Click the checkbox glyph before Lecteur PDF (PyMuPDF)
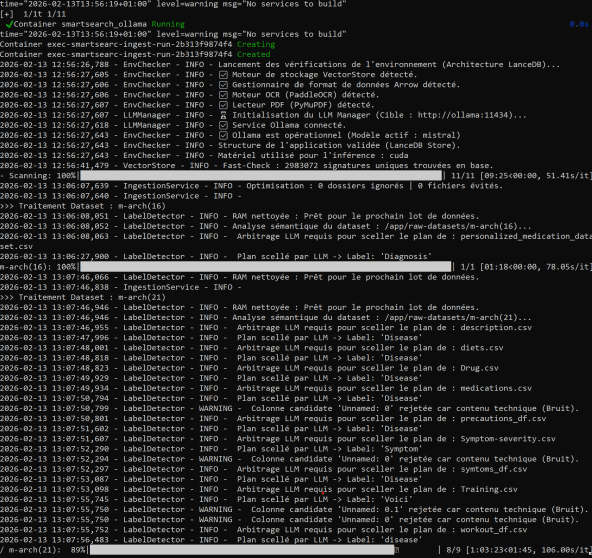592x558 pixels. tap(223, 105)
